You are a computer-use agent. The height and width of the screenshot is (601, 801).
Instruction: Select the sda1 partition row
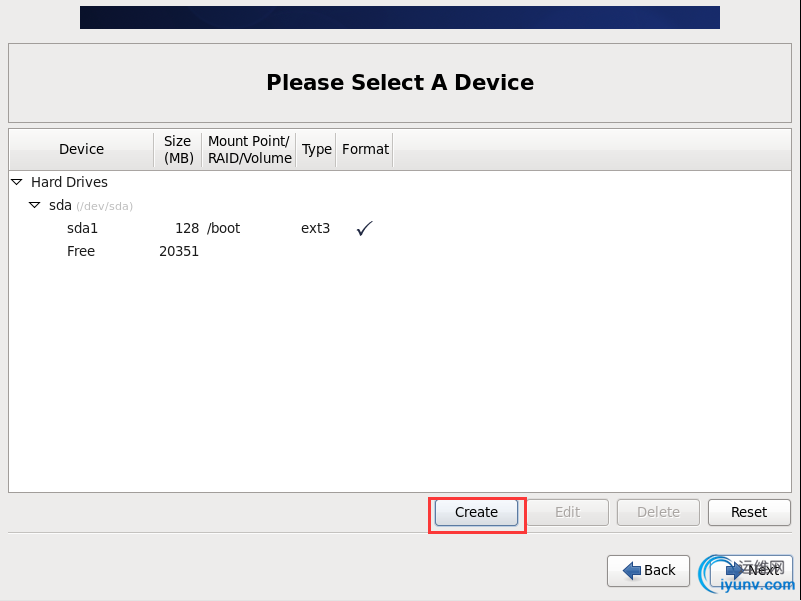(399, 228)
